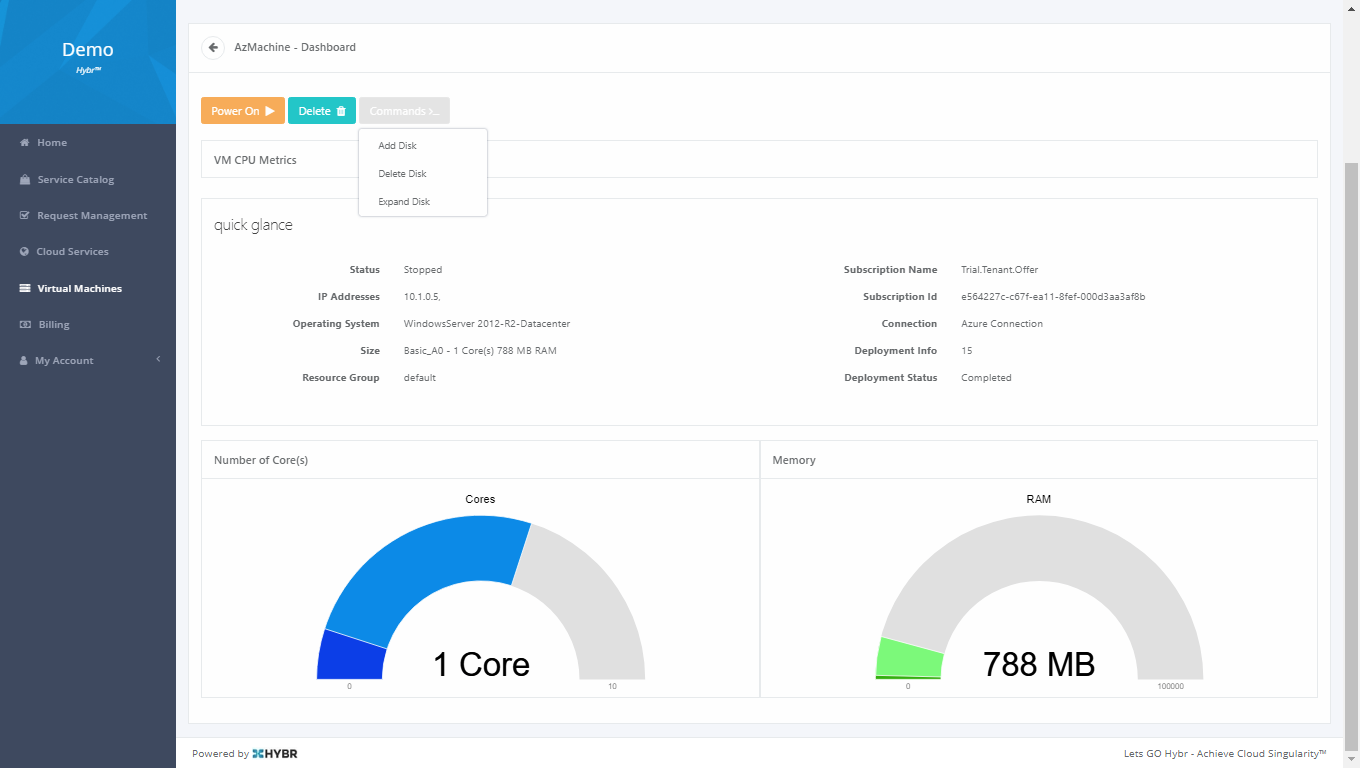The height and width of the screenshot is (768, 1360).
Task: Click the green RAM gauge segment
Action: coord(907,658)
